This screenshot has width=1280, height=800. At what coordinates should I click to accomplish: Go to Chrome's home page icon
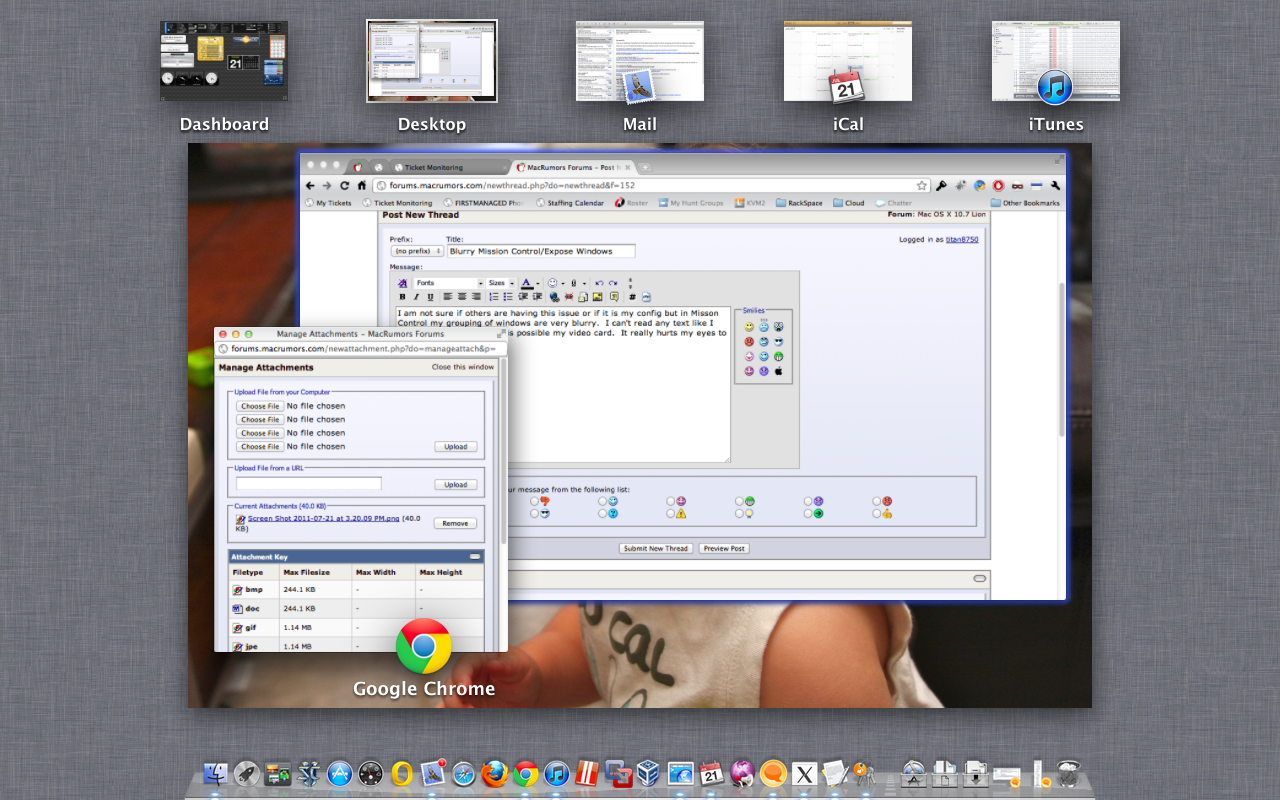coord(362,185)
